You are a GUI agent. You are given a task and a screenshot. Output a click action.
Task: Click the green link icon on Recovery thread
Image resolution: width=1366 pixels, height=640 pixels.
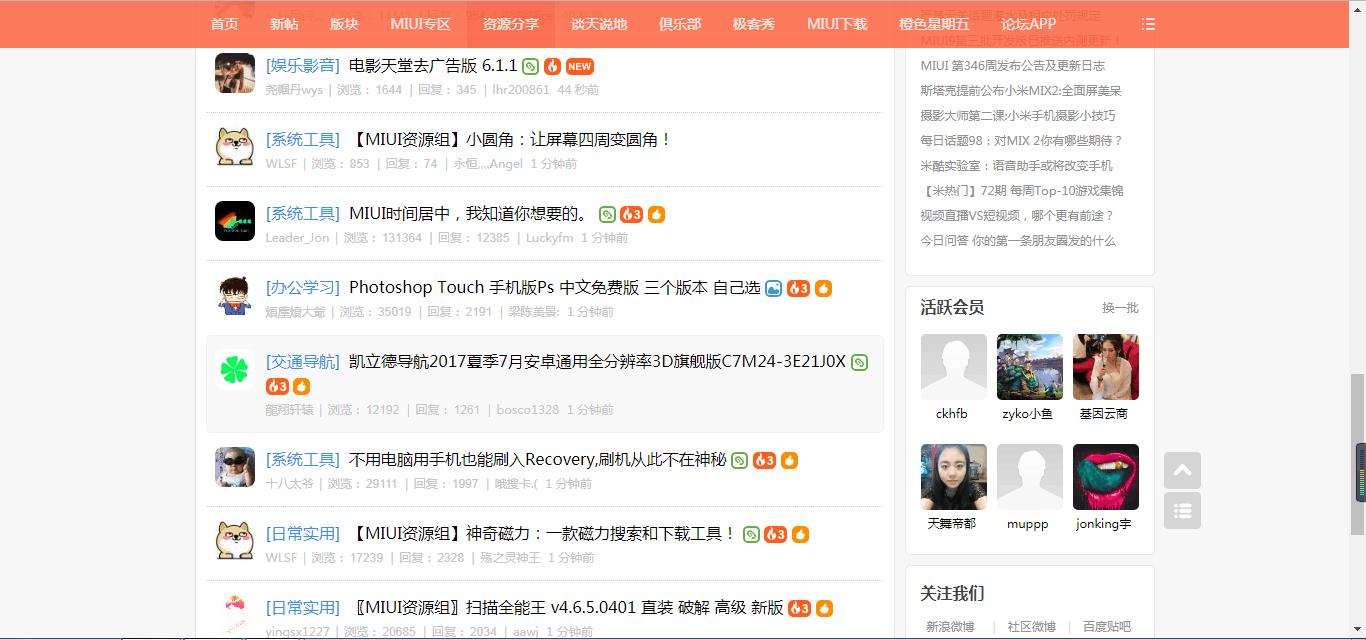coord(738,461)
